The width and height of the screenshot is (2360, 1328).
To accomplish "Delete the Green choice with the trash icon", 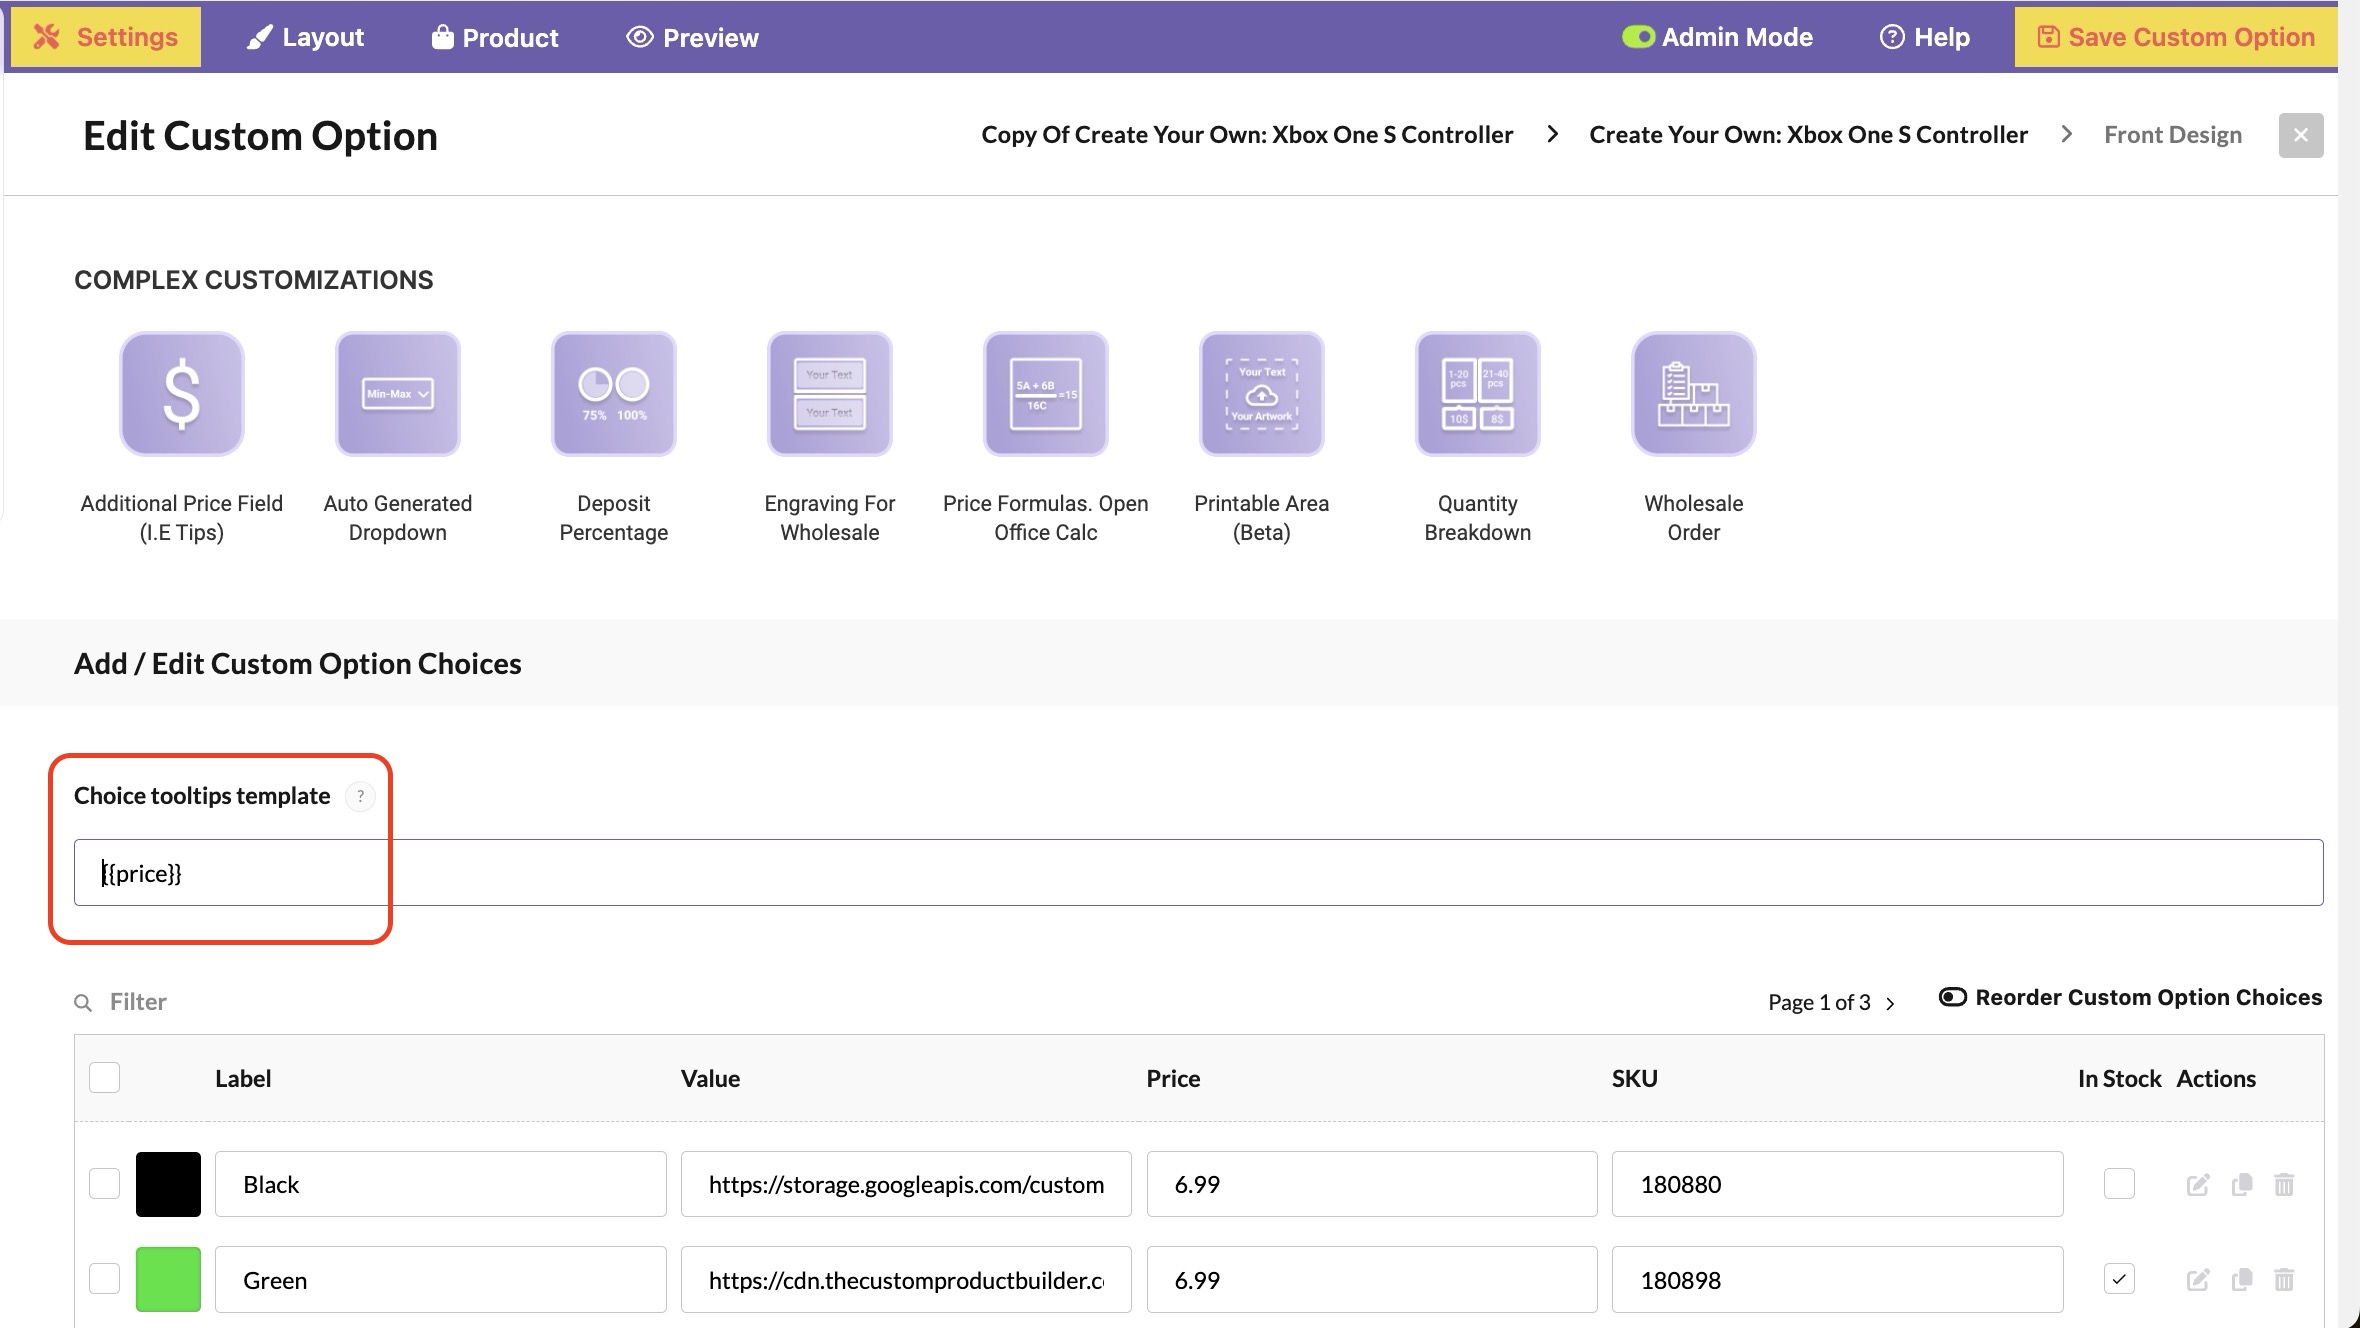I will click(x=2284, y=1279).
